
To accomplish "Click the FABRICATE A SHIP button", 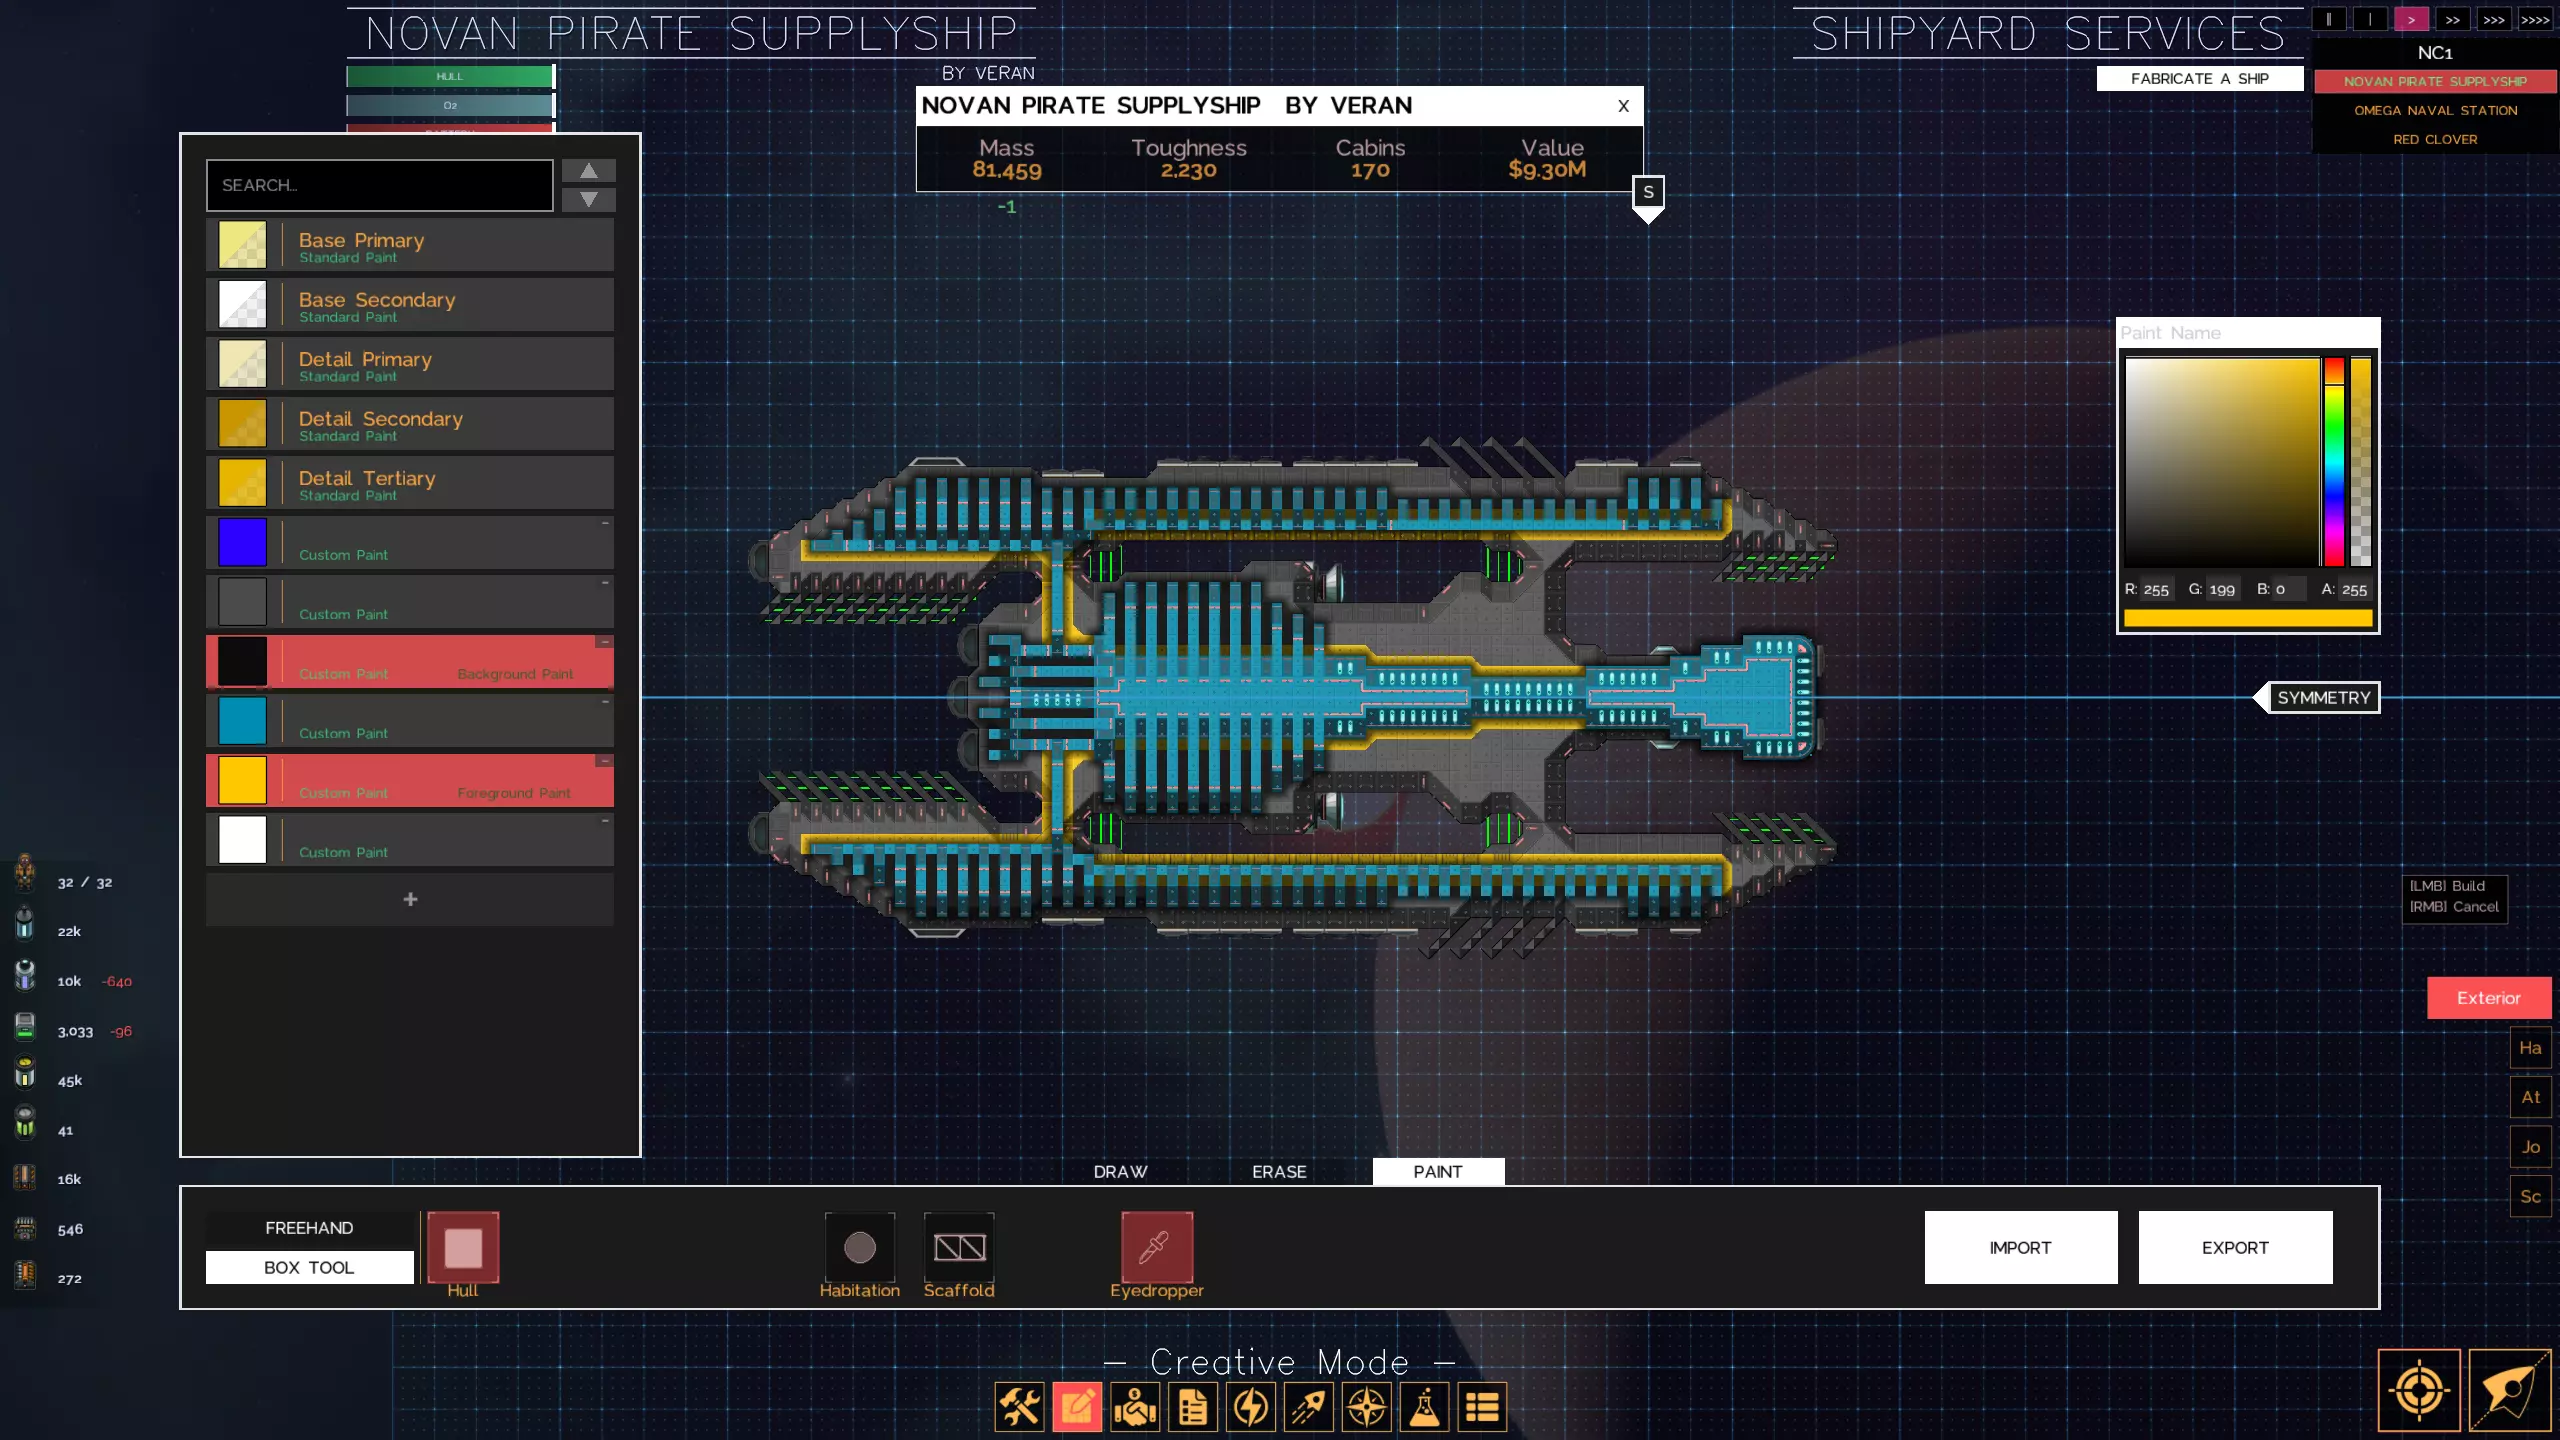I will [x=2199, y=79].
